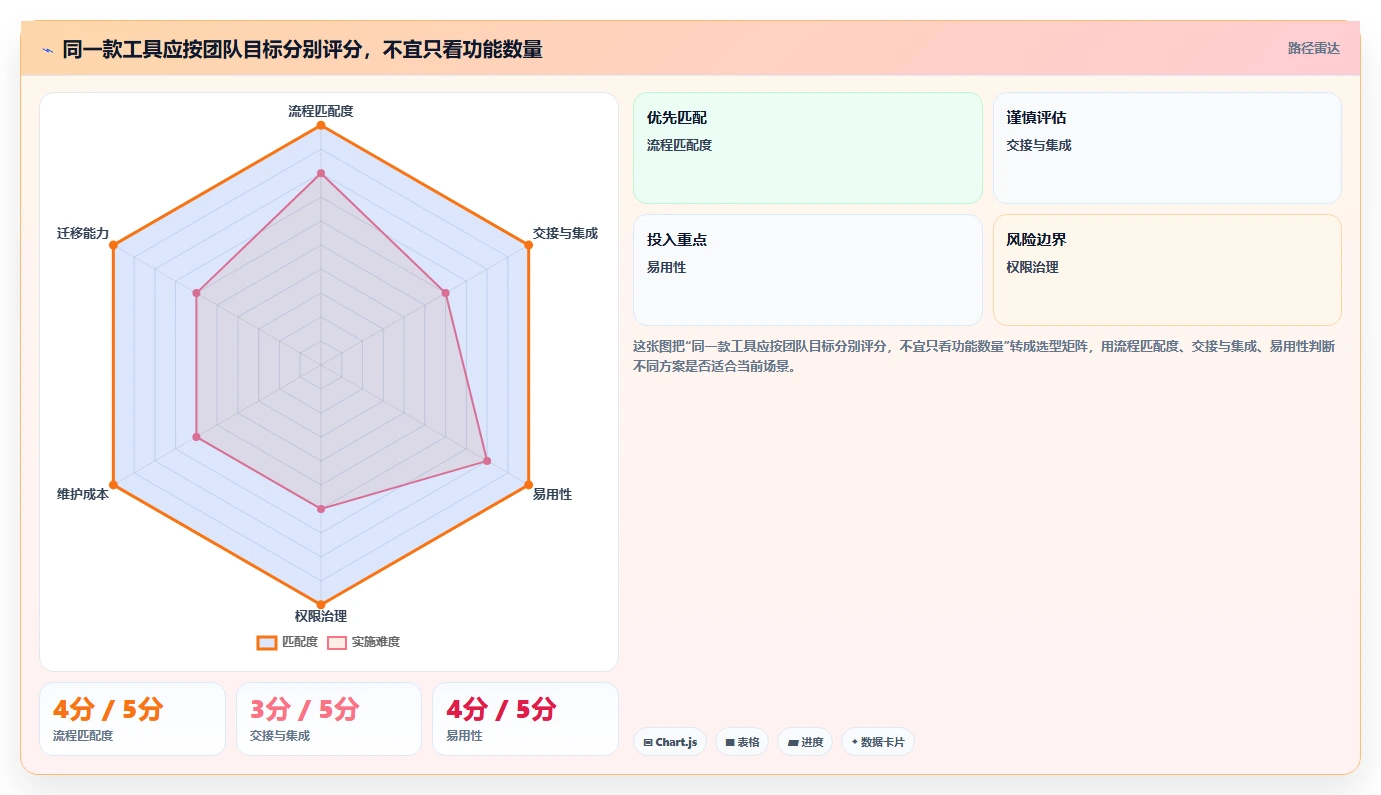
Task: Select orange 匹配度 point on 交接与集成 axis
Action: coord(528,245)
